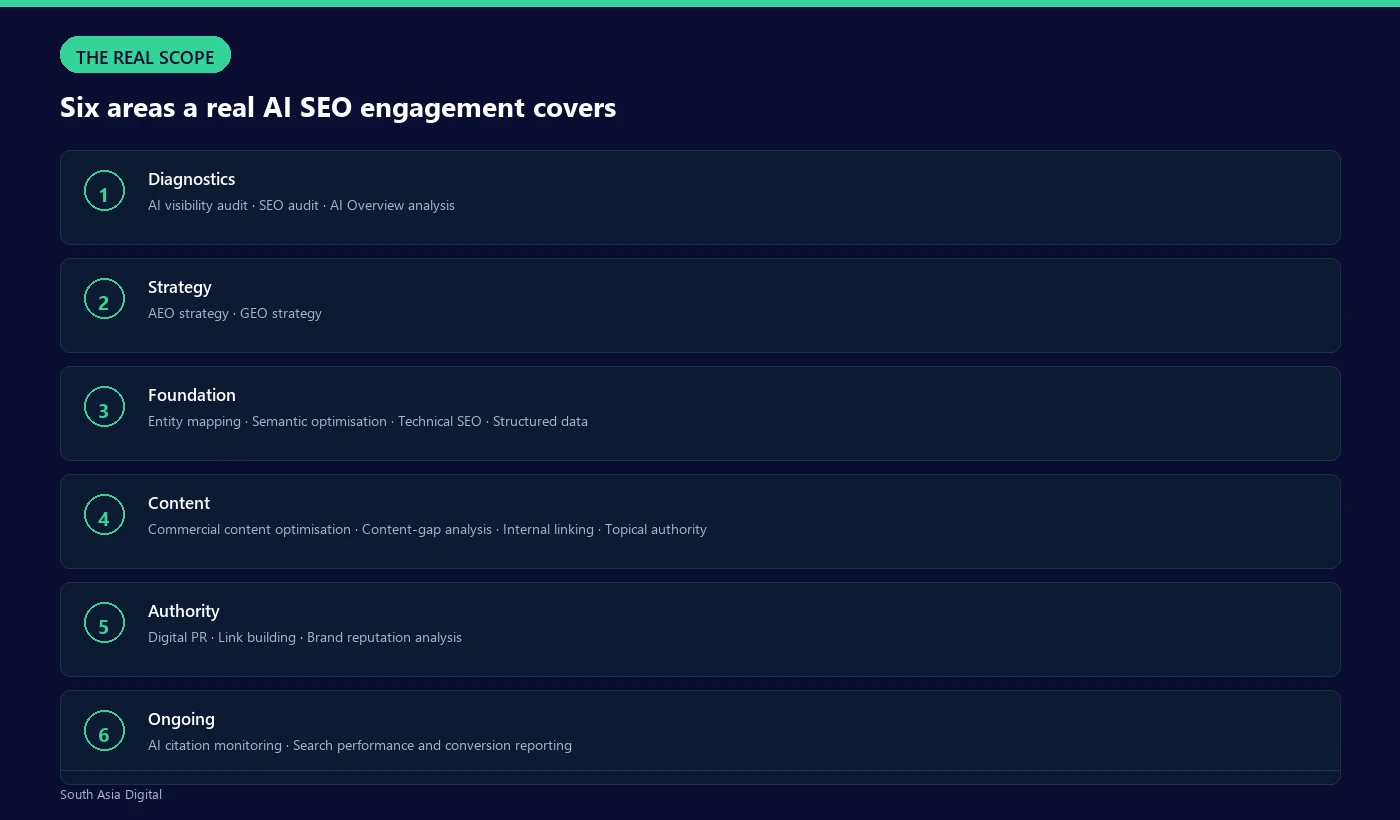Click THE REAL SCOPE badge
The width and height of the screenshot is (1400, 820).
point(145,55)
